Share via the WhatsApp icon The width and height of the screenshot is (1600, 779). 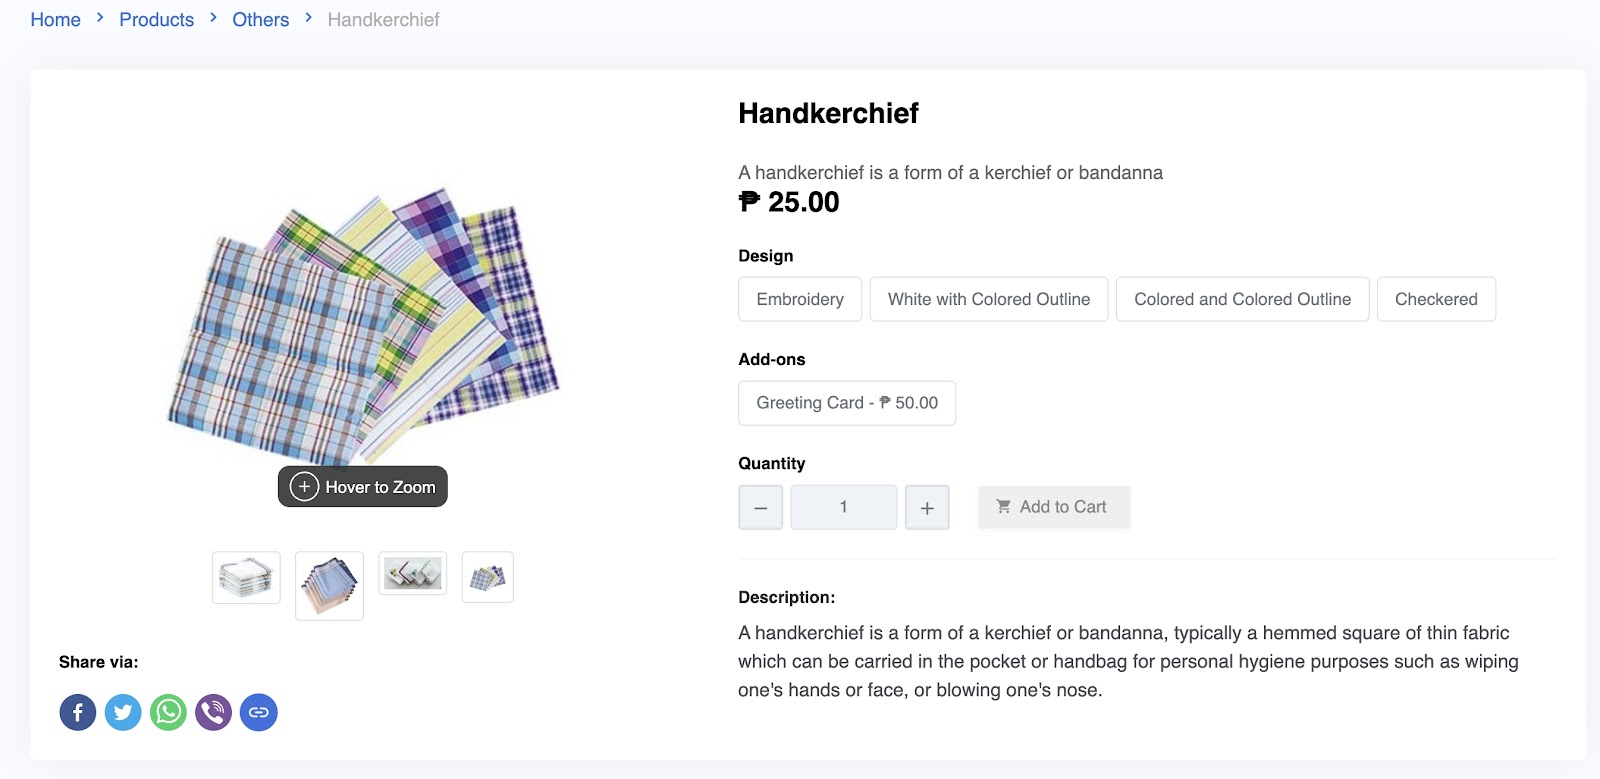[168, 712]
